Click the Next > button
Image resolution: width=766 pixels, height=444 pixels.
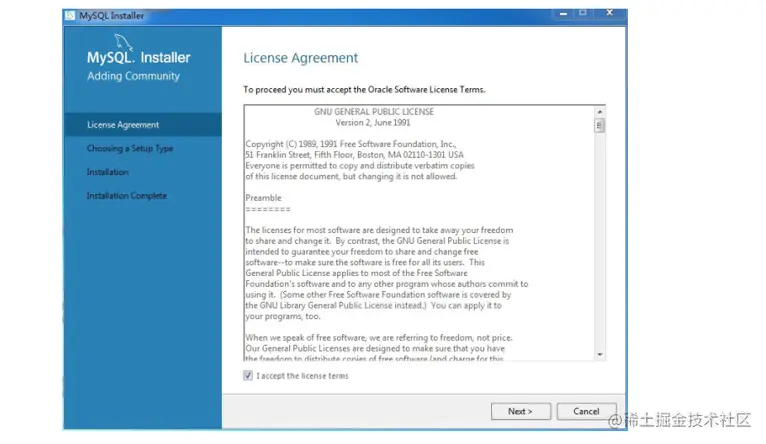click(520, 411)
